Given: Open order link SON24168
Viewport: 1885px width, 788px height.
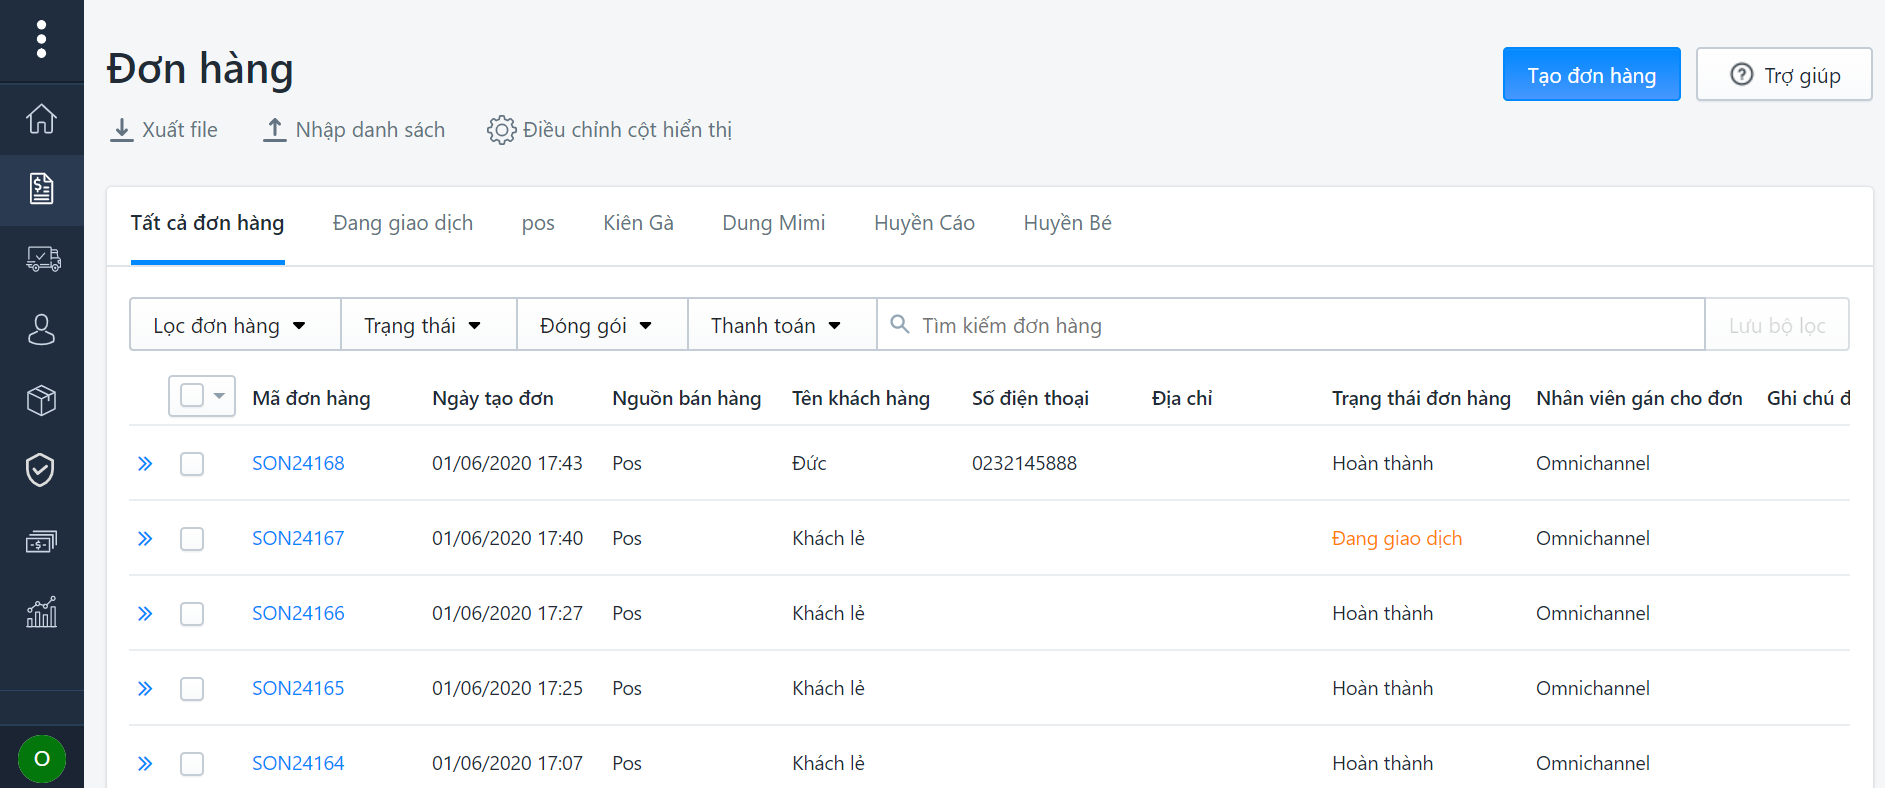Looking at the screenshot, I should (298, 463).
